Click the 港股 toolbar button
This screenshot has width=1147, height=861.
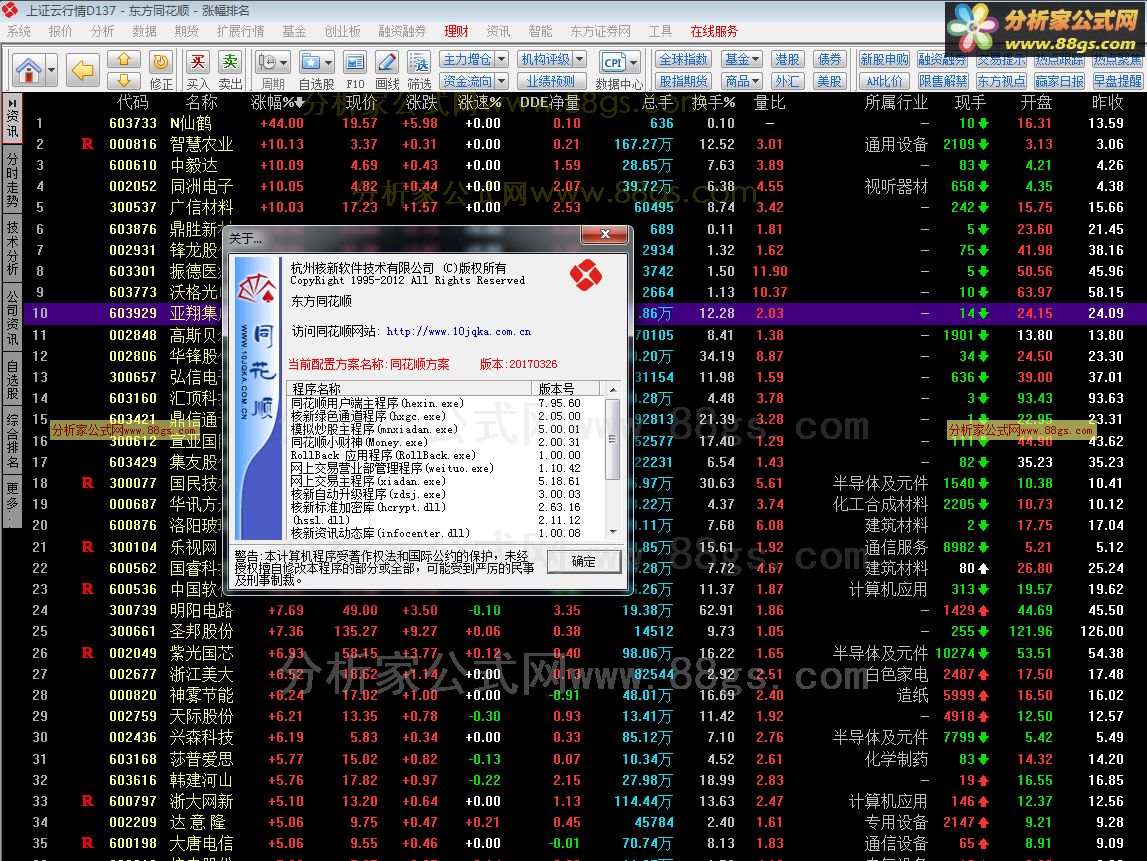pos(787,59)
